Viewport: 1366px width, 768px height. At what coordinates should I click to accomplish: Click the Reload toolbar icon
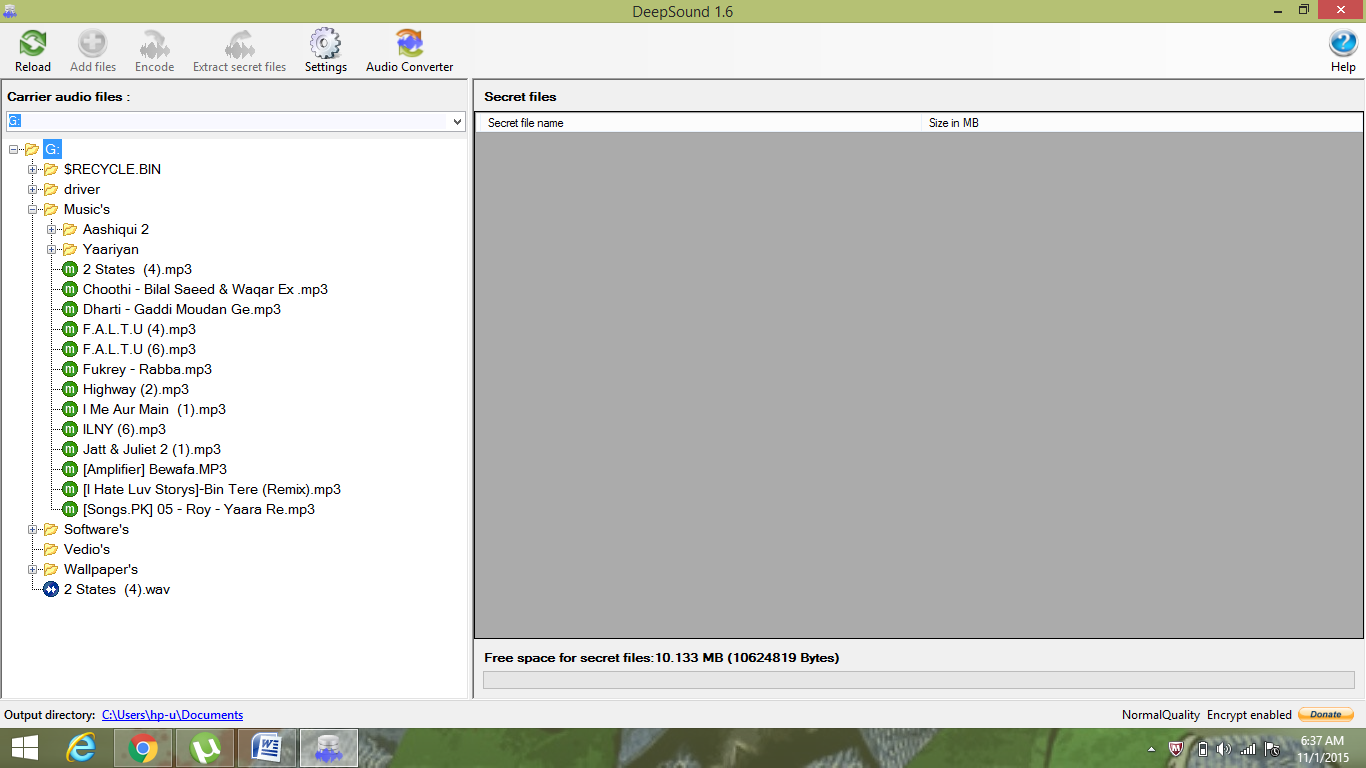click(33, 44)
